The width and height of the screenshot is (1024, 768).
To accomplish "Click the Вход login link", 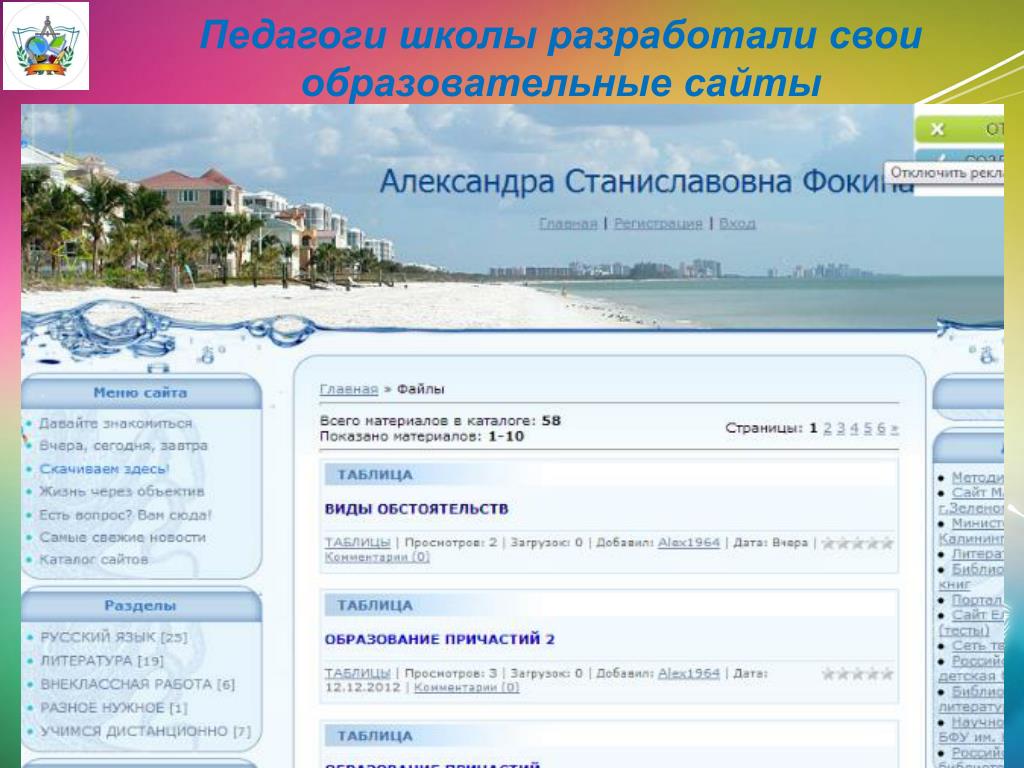I will coord(737,223).
